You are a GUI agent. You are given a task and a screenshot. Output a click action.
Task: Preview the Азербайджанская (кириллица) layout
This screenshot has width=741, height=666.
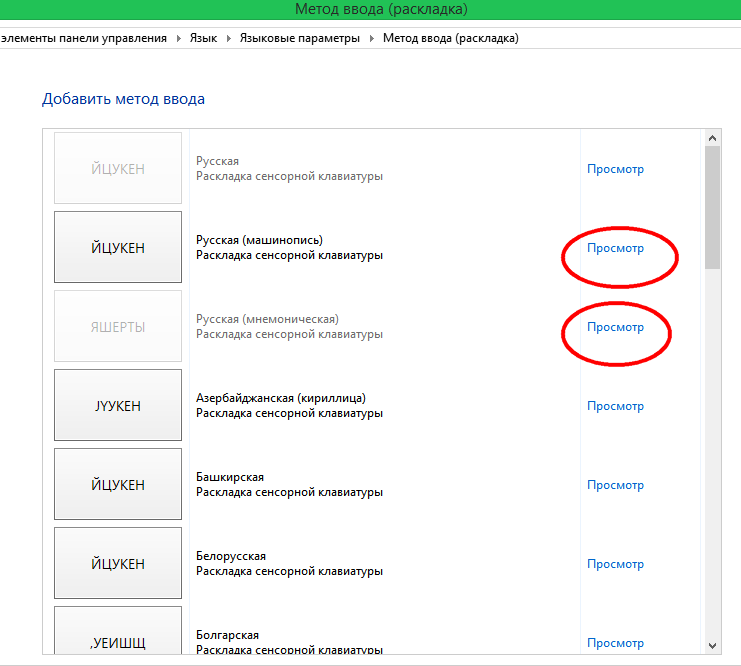coord(615,406)
